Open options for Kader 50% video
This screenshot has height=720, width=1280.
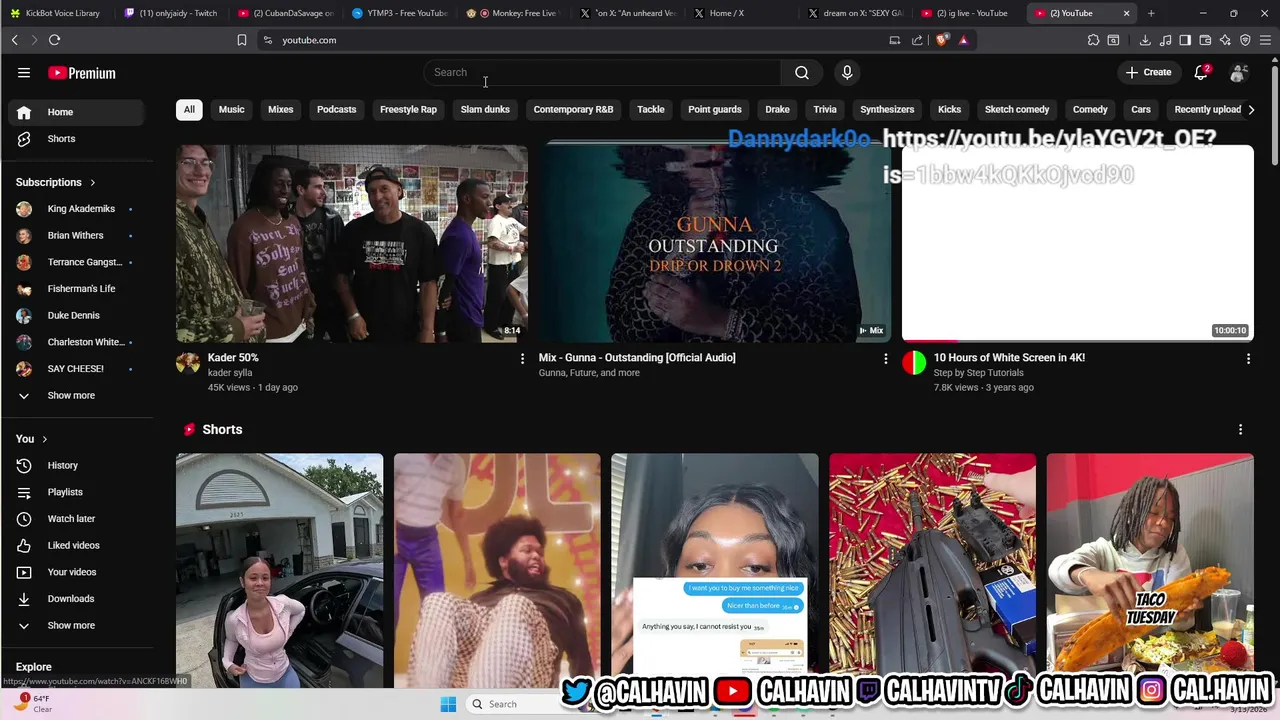522,358
